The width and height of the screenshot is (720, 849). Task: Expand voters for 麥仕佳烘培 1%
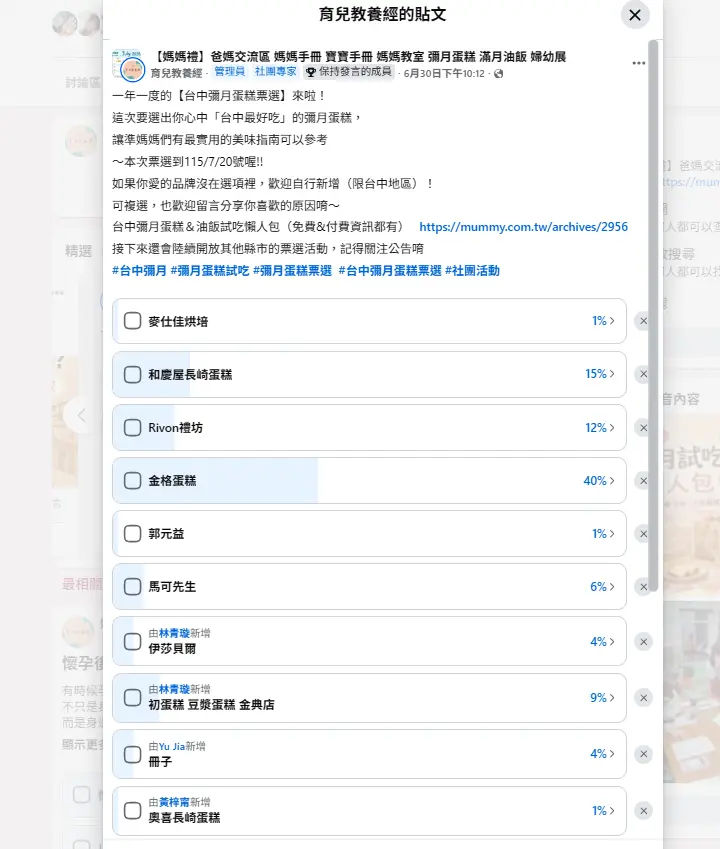(603, 321)
